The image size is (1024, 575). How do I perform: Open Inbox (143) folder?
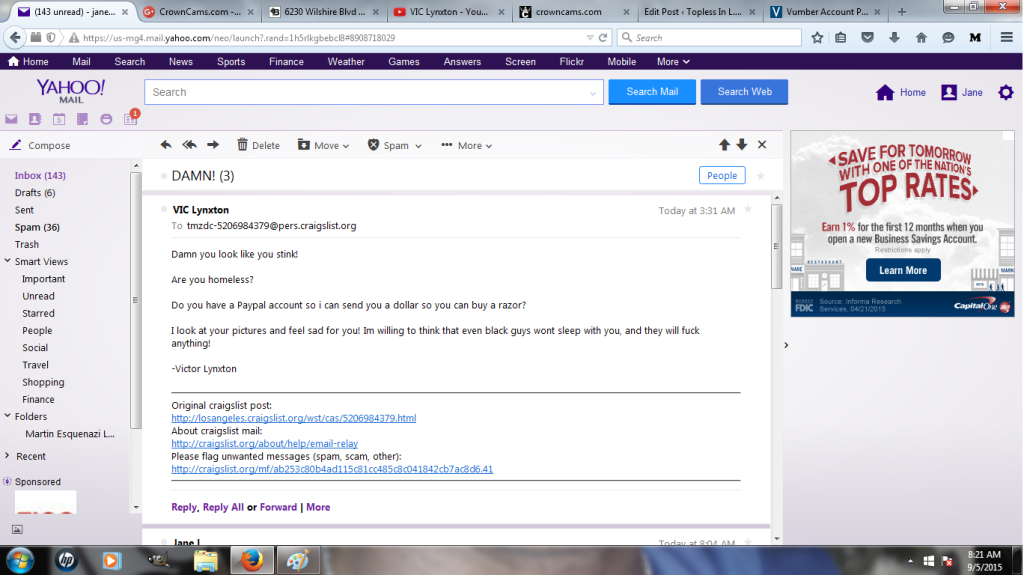[x=40, y=175]
